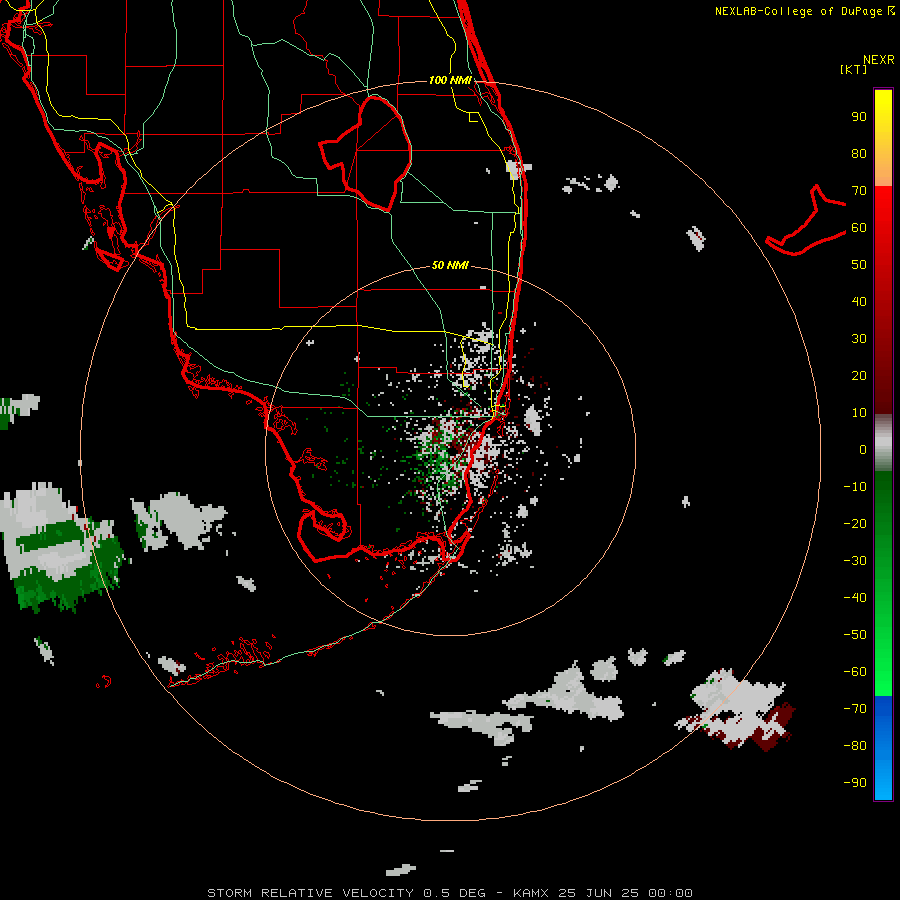
Task: Select the -30 scale label
Action: (x=855, y=561)
